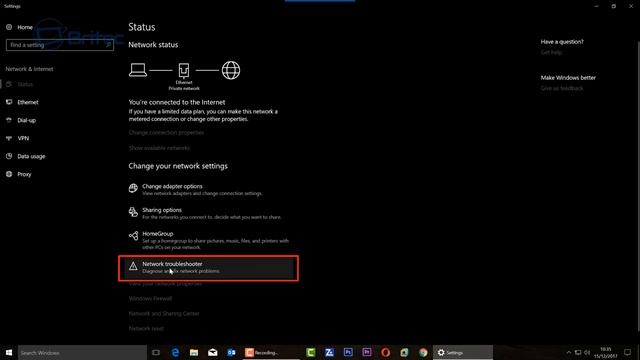Open the Windows Start menu

point(9,352)
